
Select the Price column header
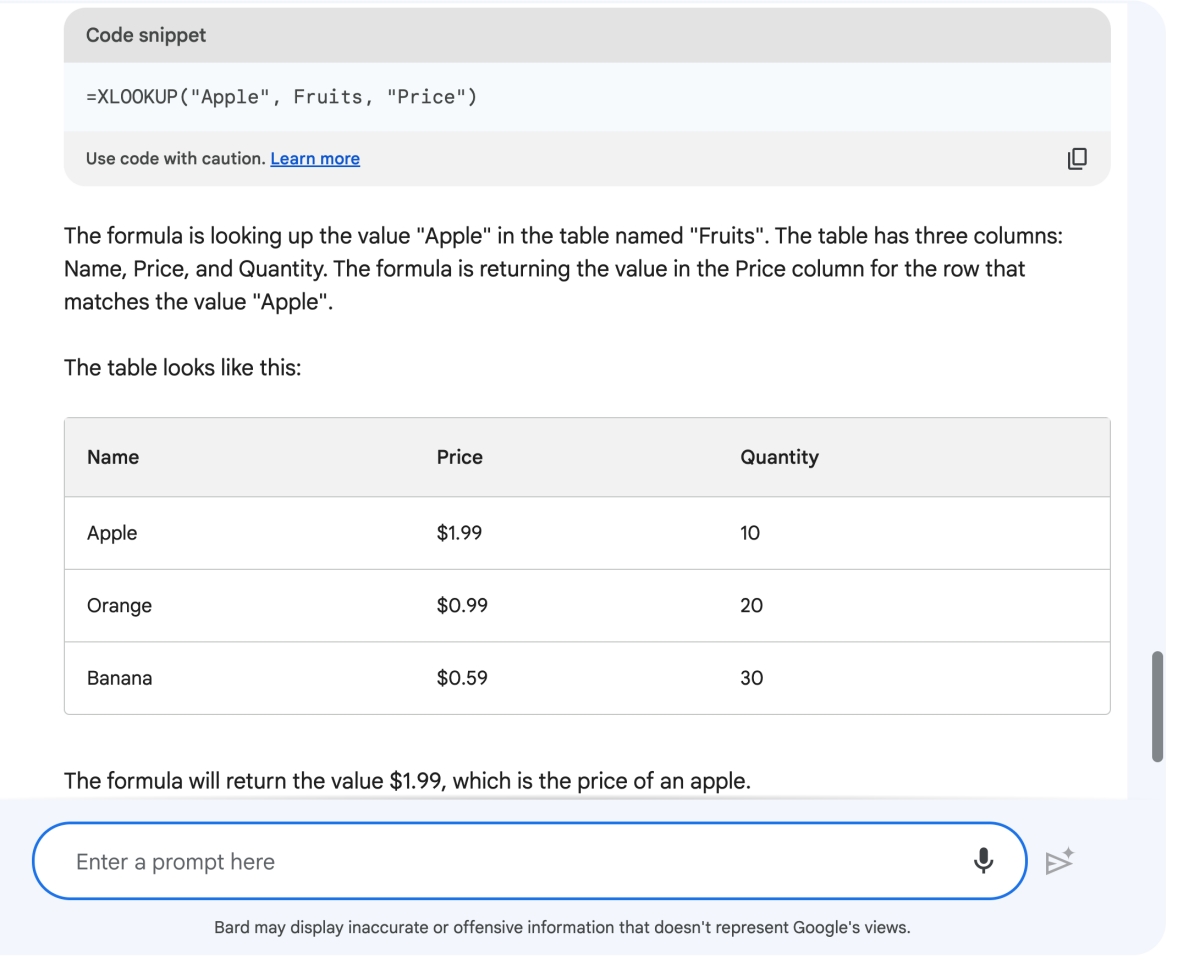pos(459,457)
